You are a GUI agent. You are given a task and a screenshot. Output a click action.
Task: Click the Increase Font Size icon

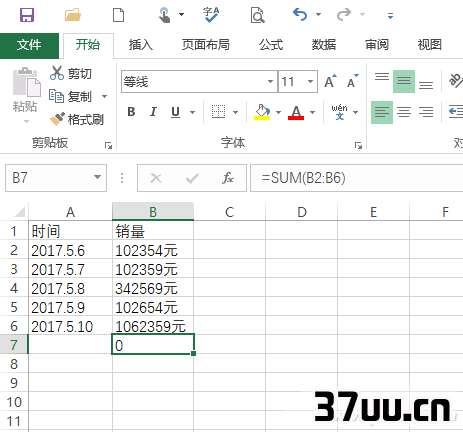point(330,81)
